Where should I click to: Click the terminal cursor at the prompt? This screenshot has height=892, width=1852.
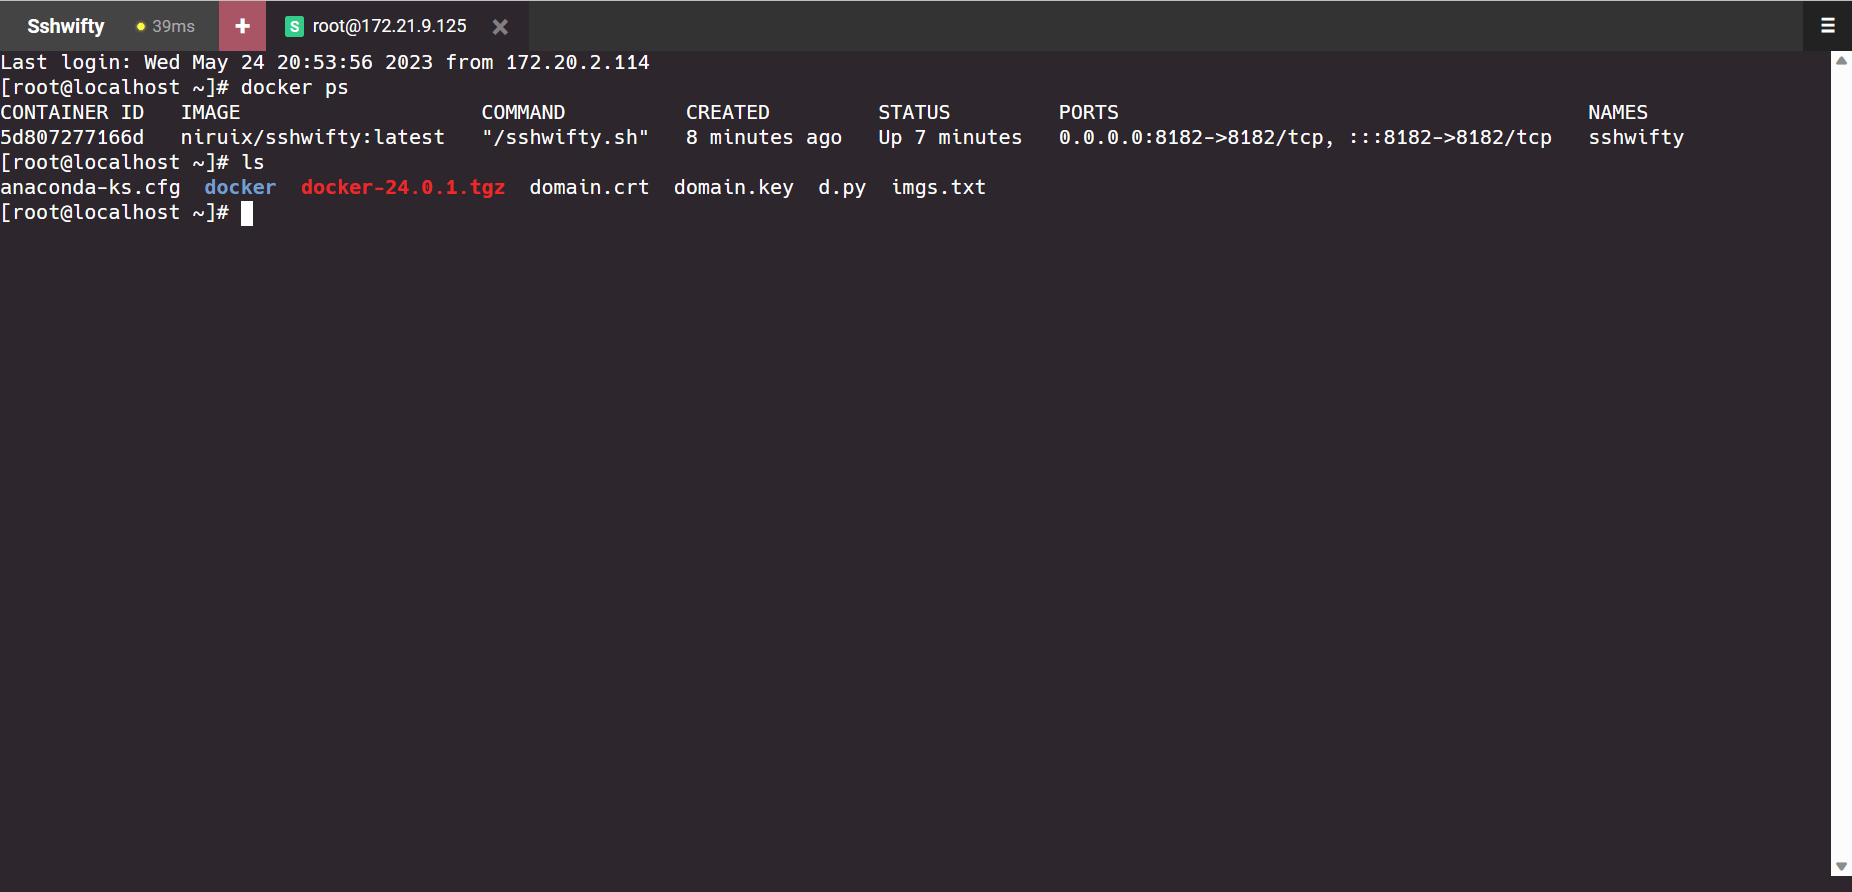pos(247,213)
